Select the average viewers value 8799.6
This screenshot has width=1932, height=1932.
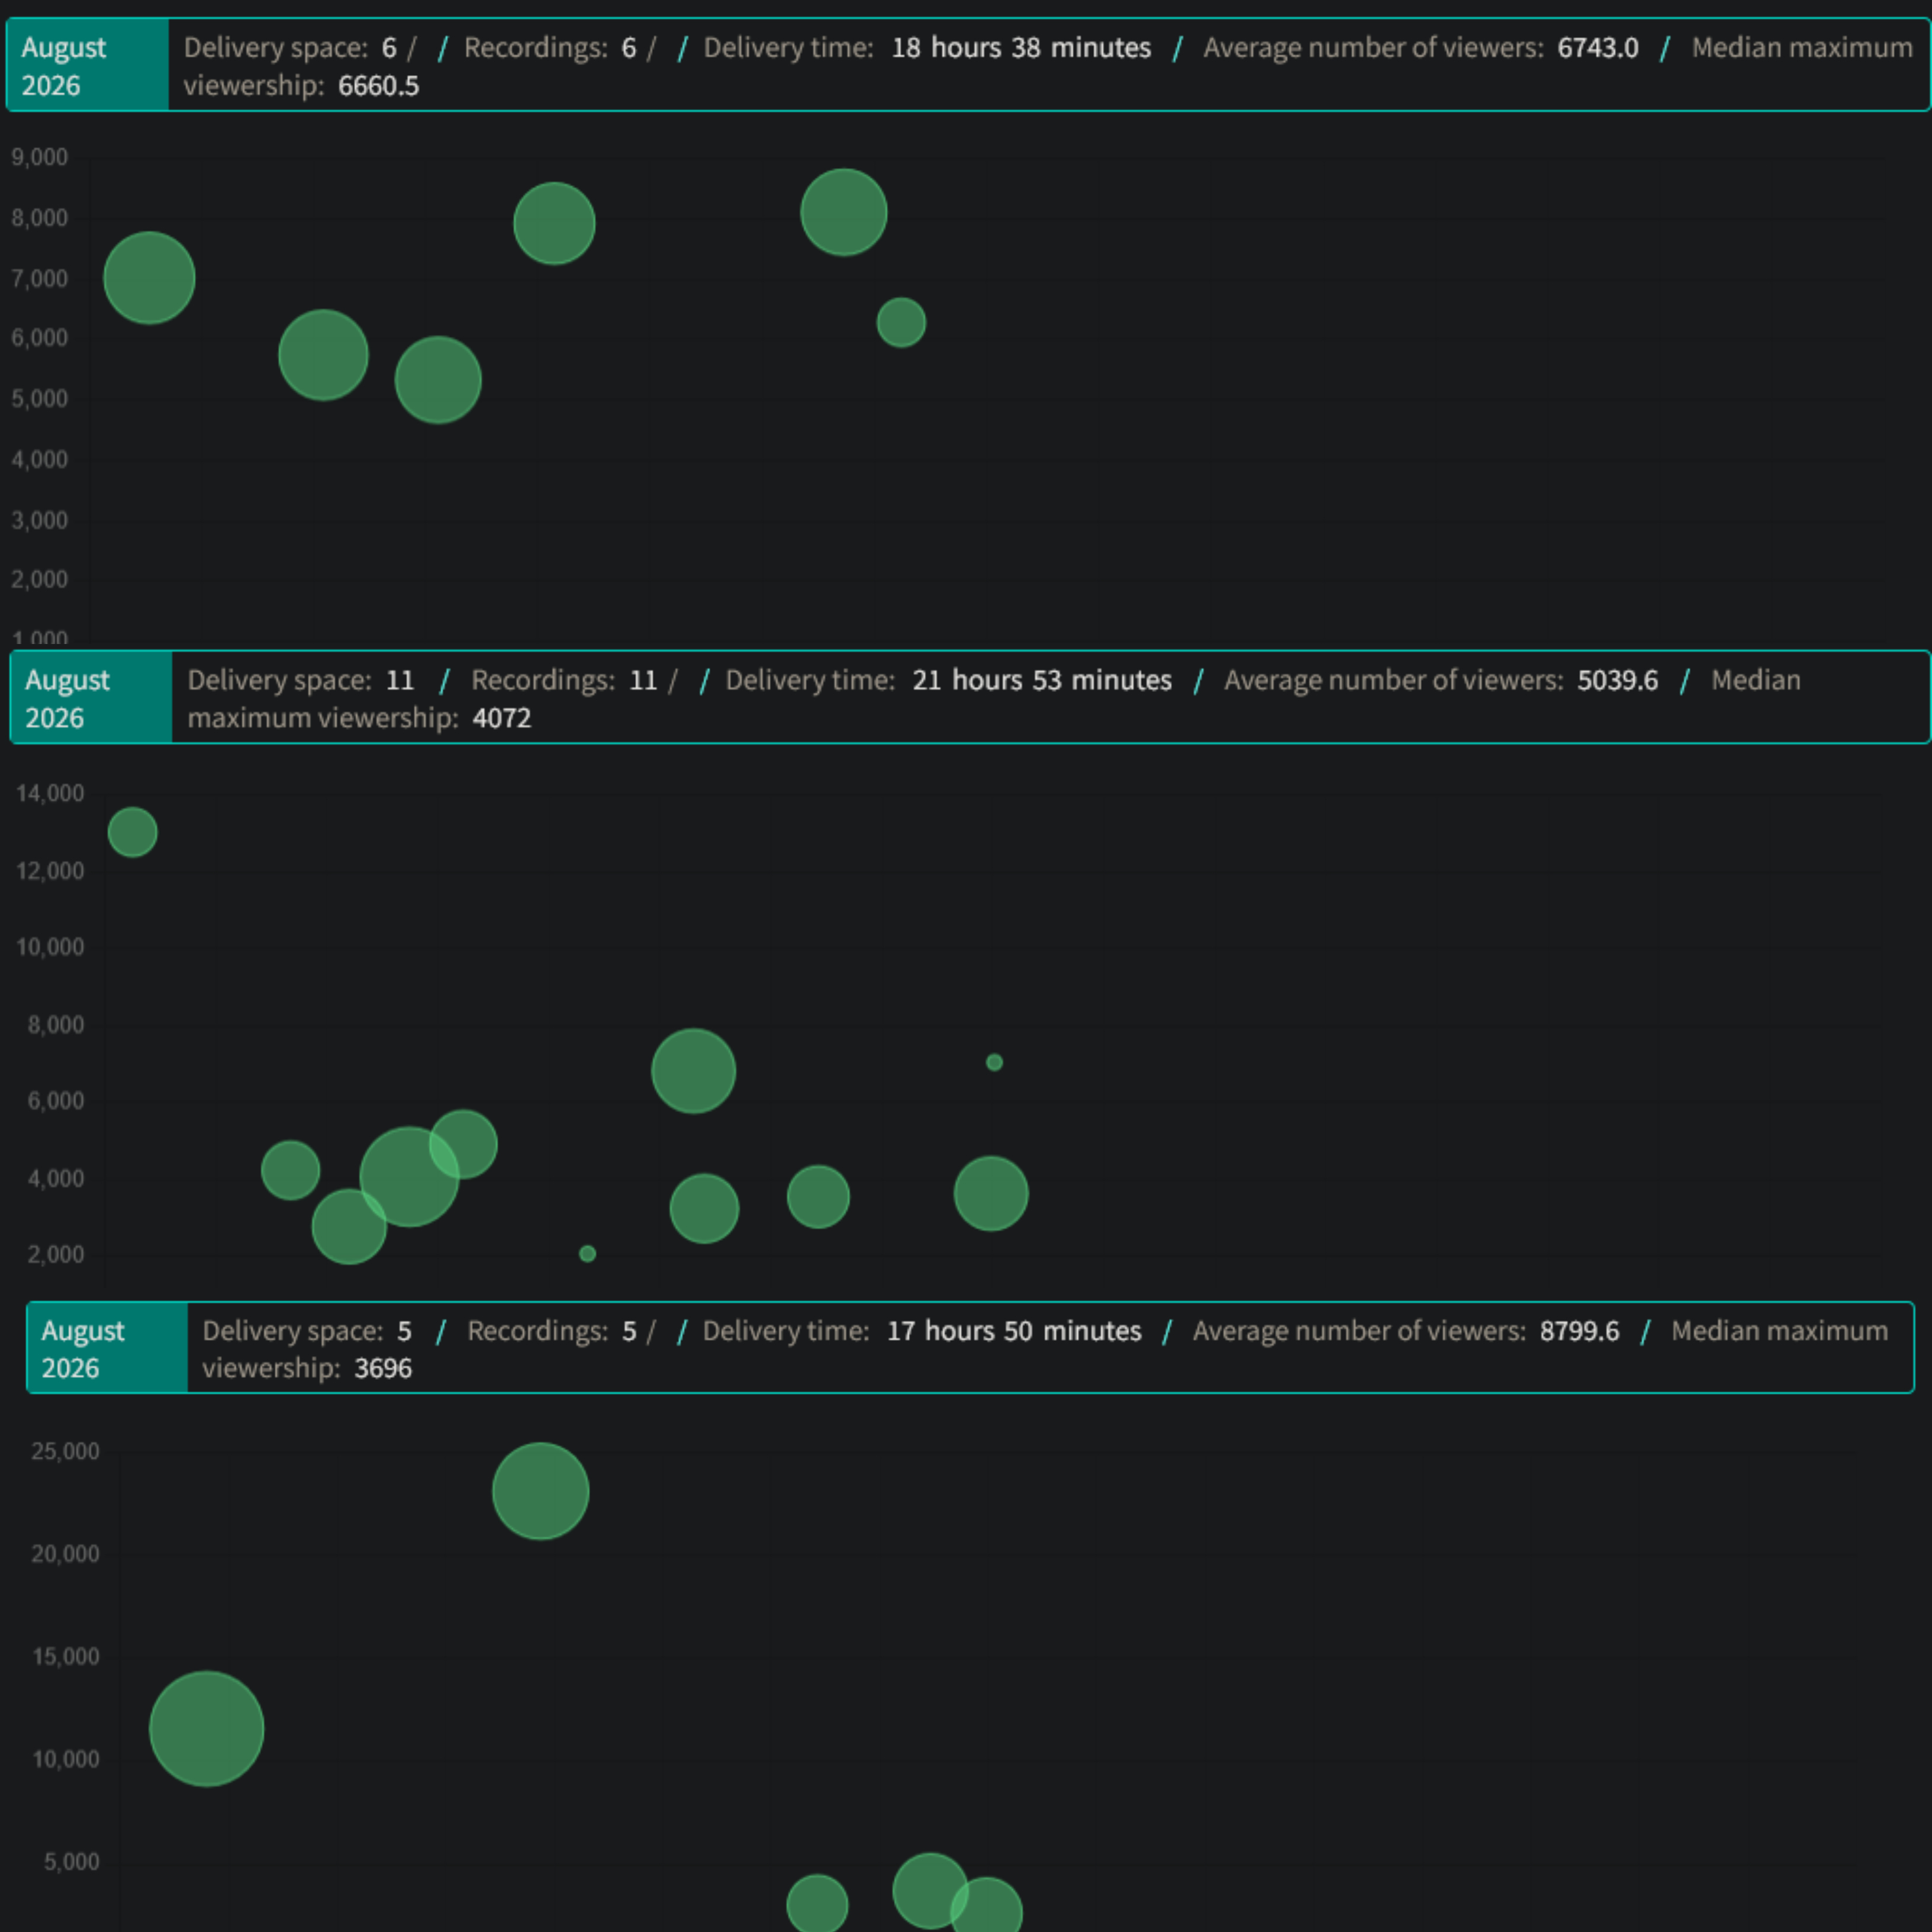click(x=1580, y=1331)
